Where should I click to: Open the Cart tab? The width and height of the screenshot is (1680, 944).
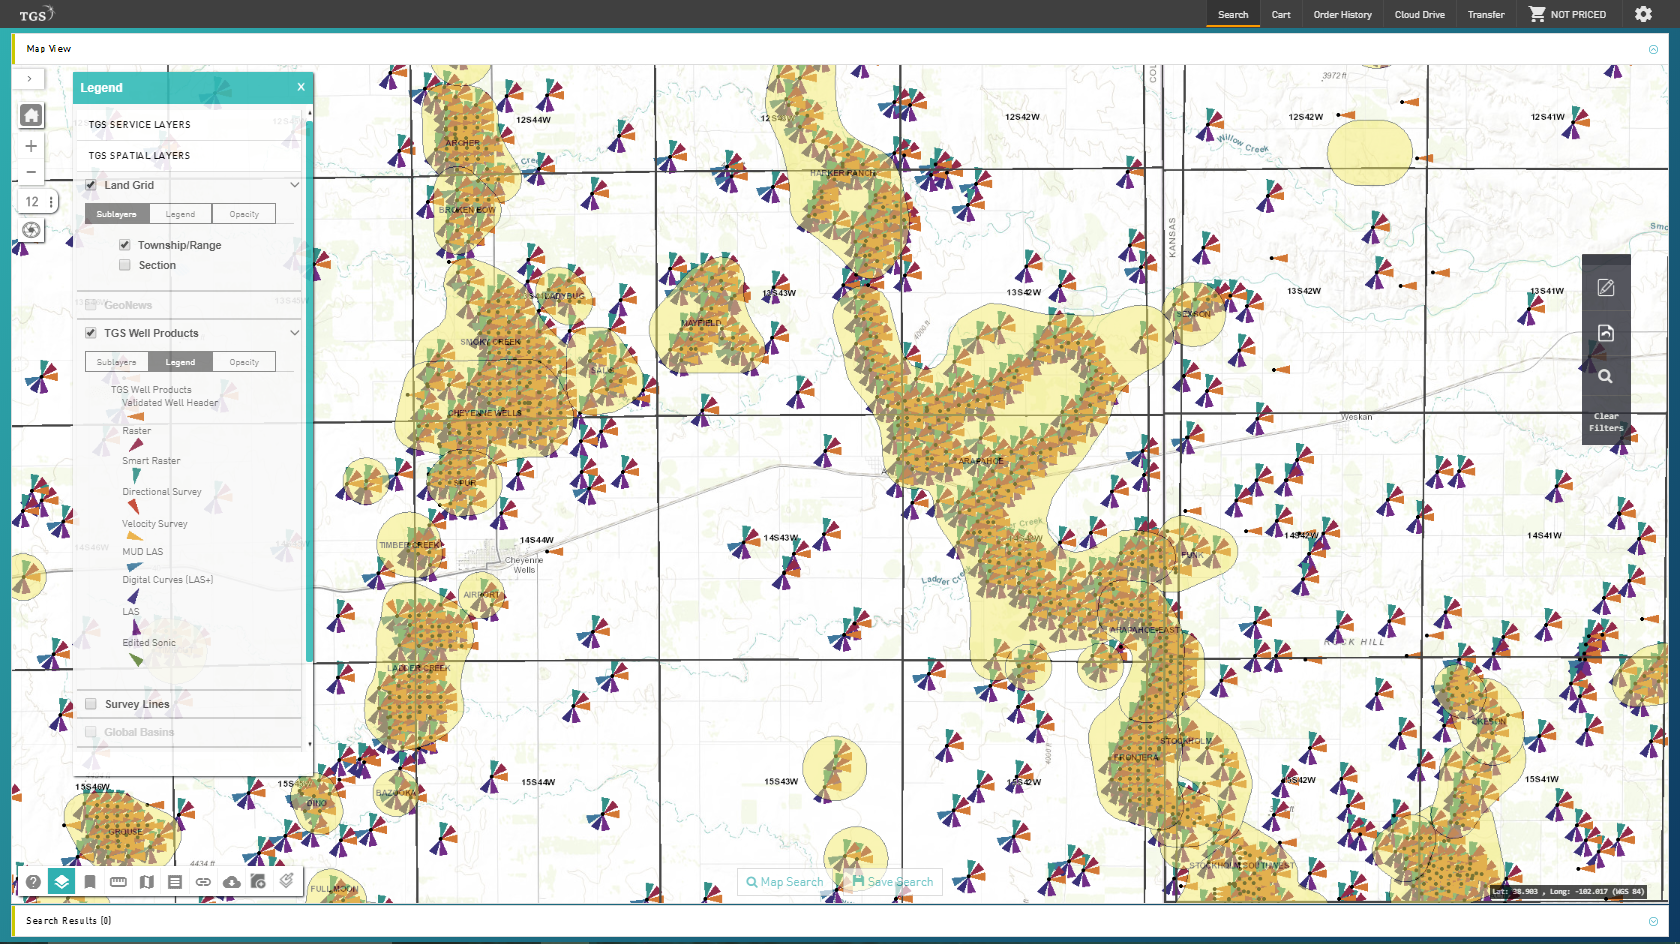1281,14
